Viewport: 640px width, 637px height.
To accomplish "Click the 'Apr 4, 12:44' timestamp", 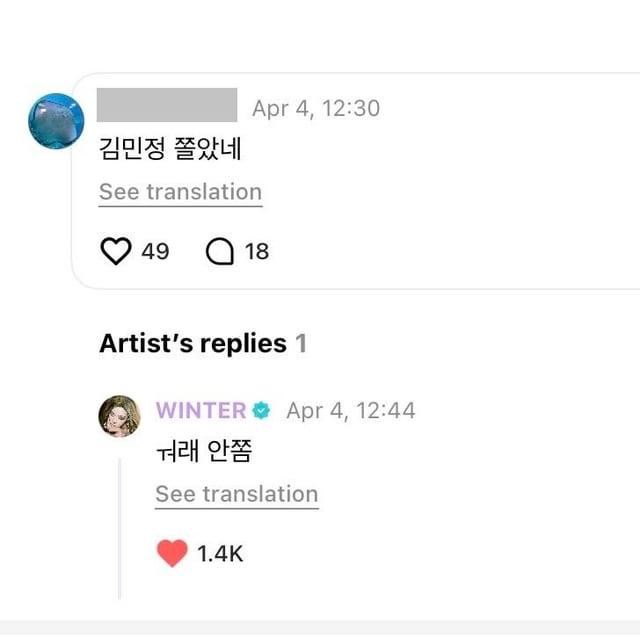I will (351, 410).
